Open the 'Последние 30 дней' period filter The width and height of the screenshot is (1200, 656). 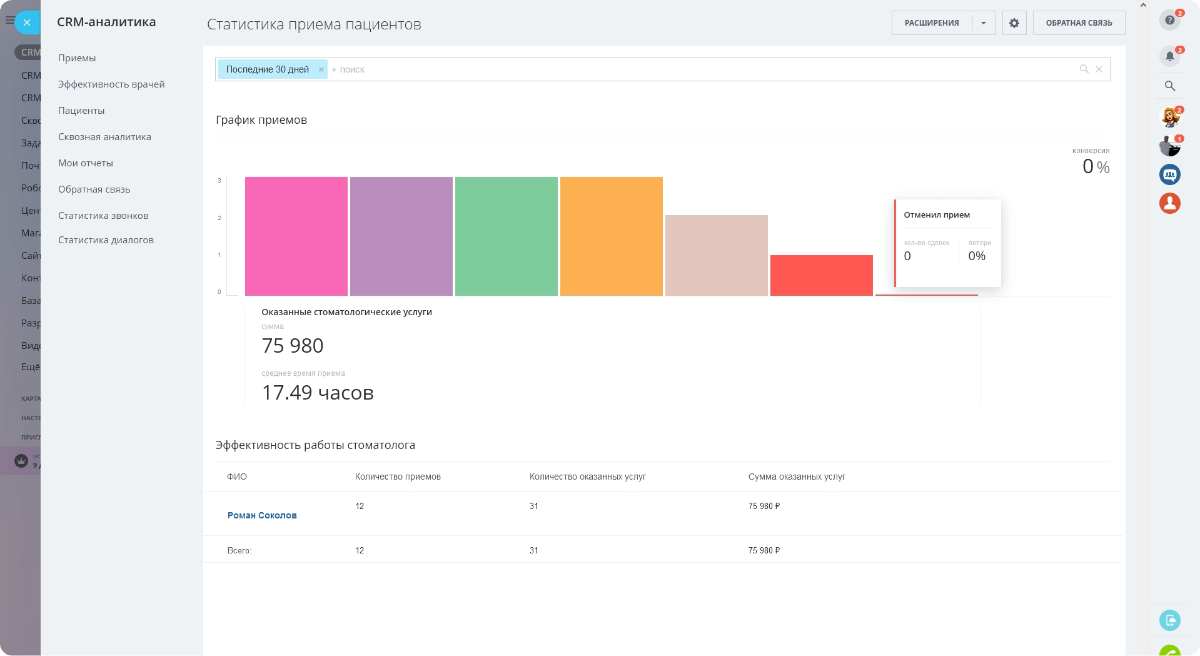click(x=267, y=69)
